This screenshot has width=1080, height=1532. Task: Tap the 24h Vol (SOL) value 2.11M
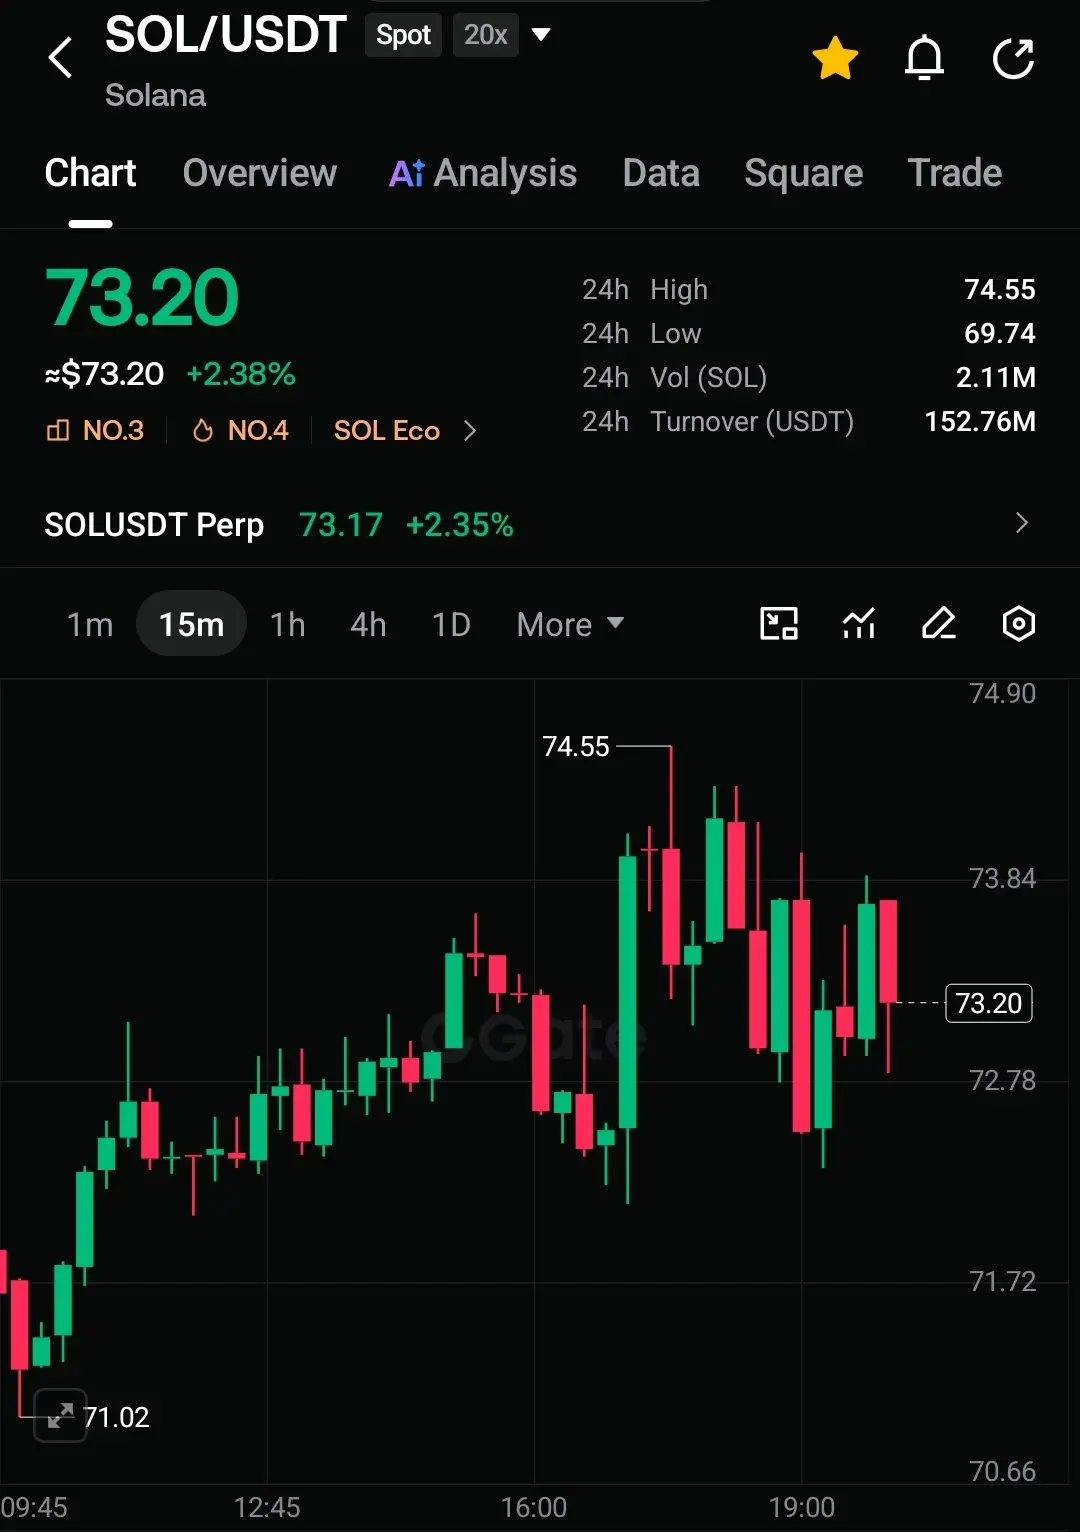click(x=996, y=378)
